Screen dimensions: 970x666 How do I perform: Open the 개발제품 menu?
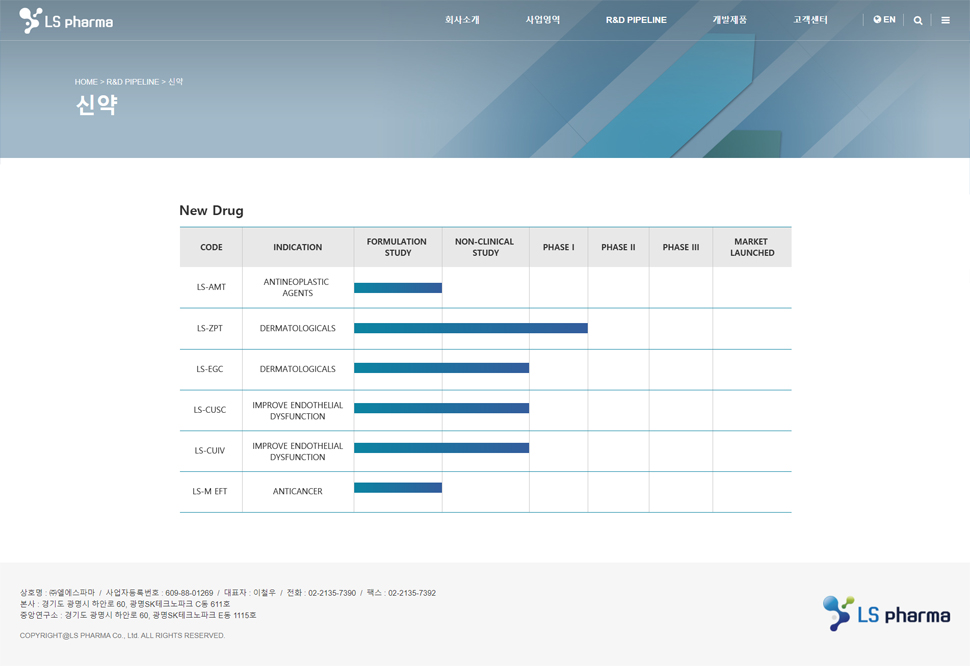point(729,20)
